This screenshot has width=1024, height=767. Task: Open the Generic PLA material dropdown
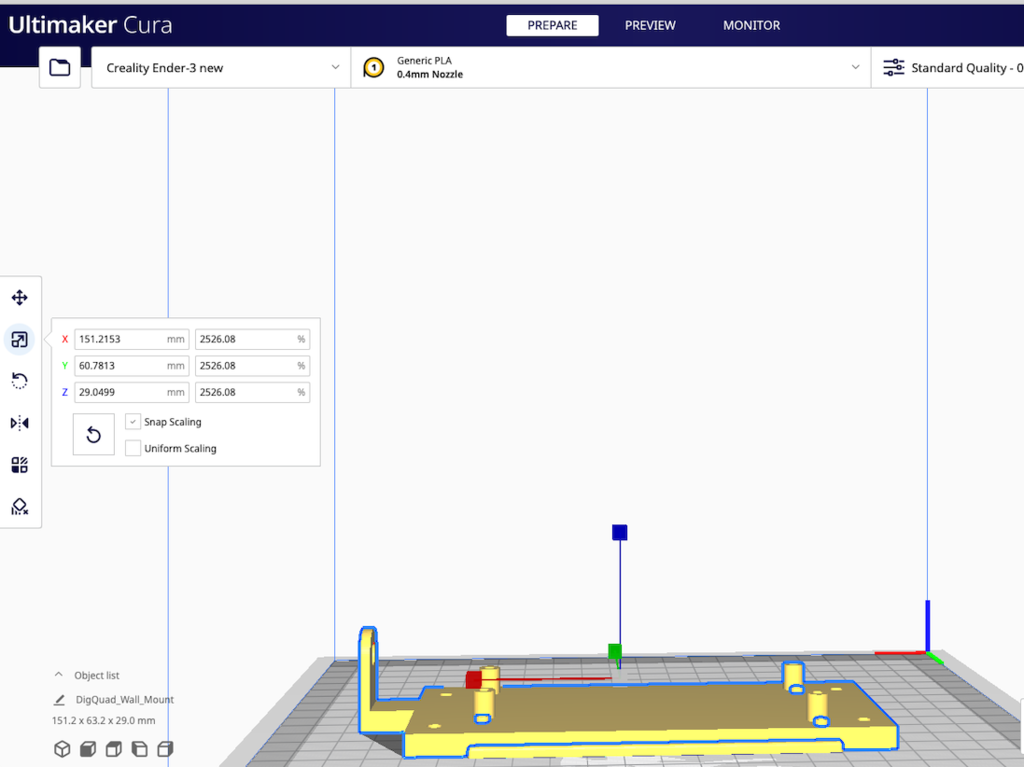pyautogui.click(x=610, y=68)
